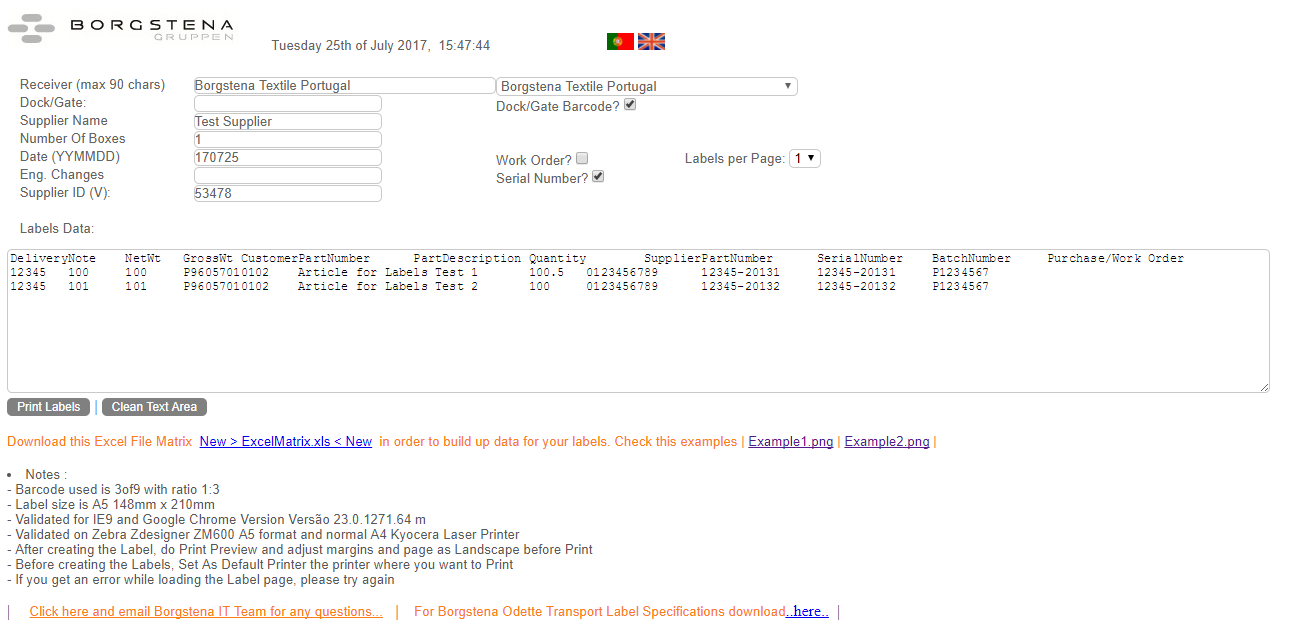The height and width of the screenshot is (630, 1307).
Task: View the Example2.png example
Action: pos(886,441)
